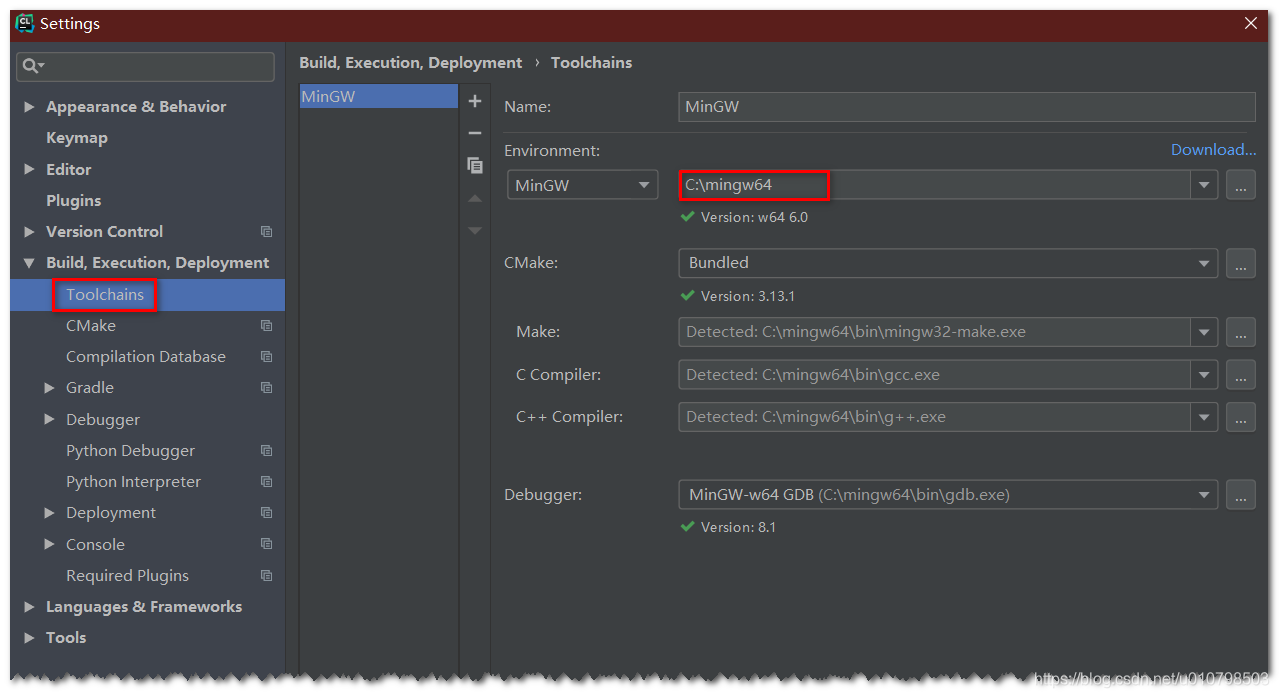Browse for C Compiler executable
1279x698 pixels.
[x=1240, y=375]
